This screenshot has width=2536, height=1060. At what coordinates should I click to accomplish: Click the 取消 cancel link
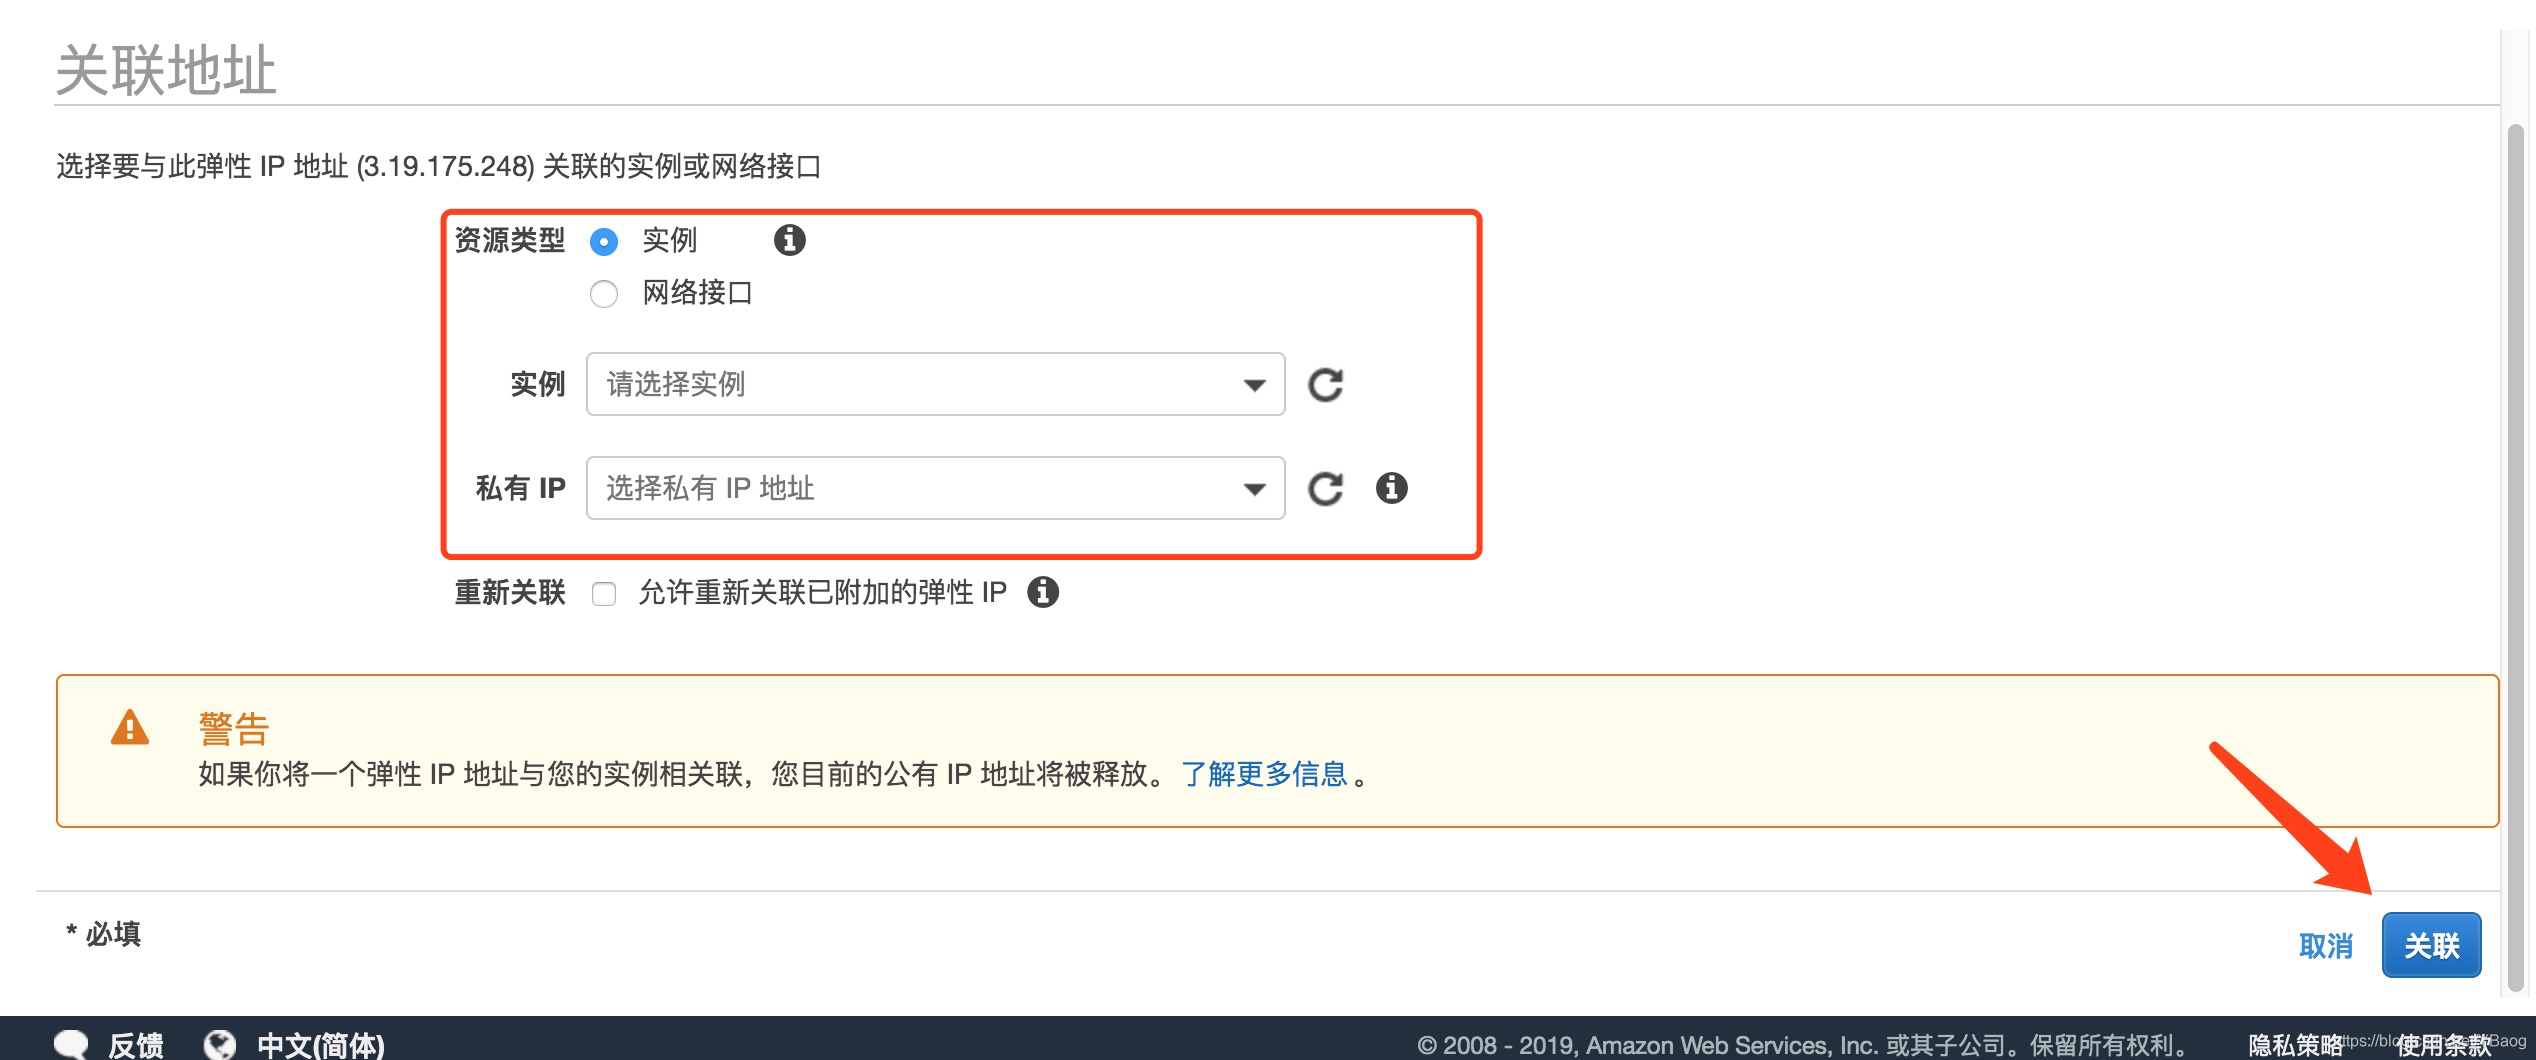[x=2326, y=946]
